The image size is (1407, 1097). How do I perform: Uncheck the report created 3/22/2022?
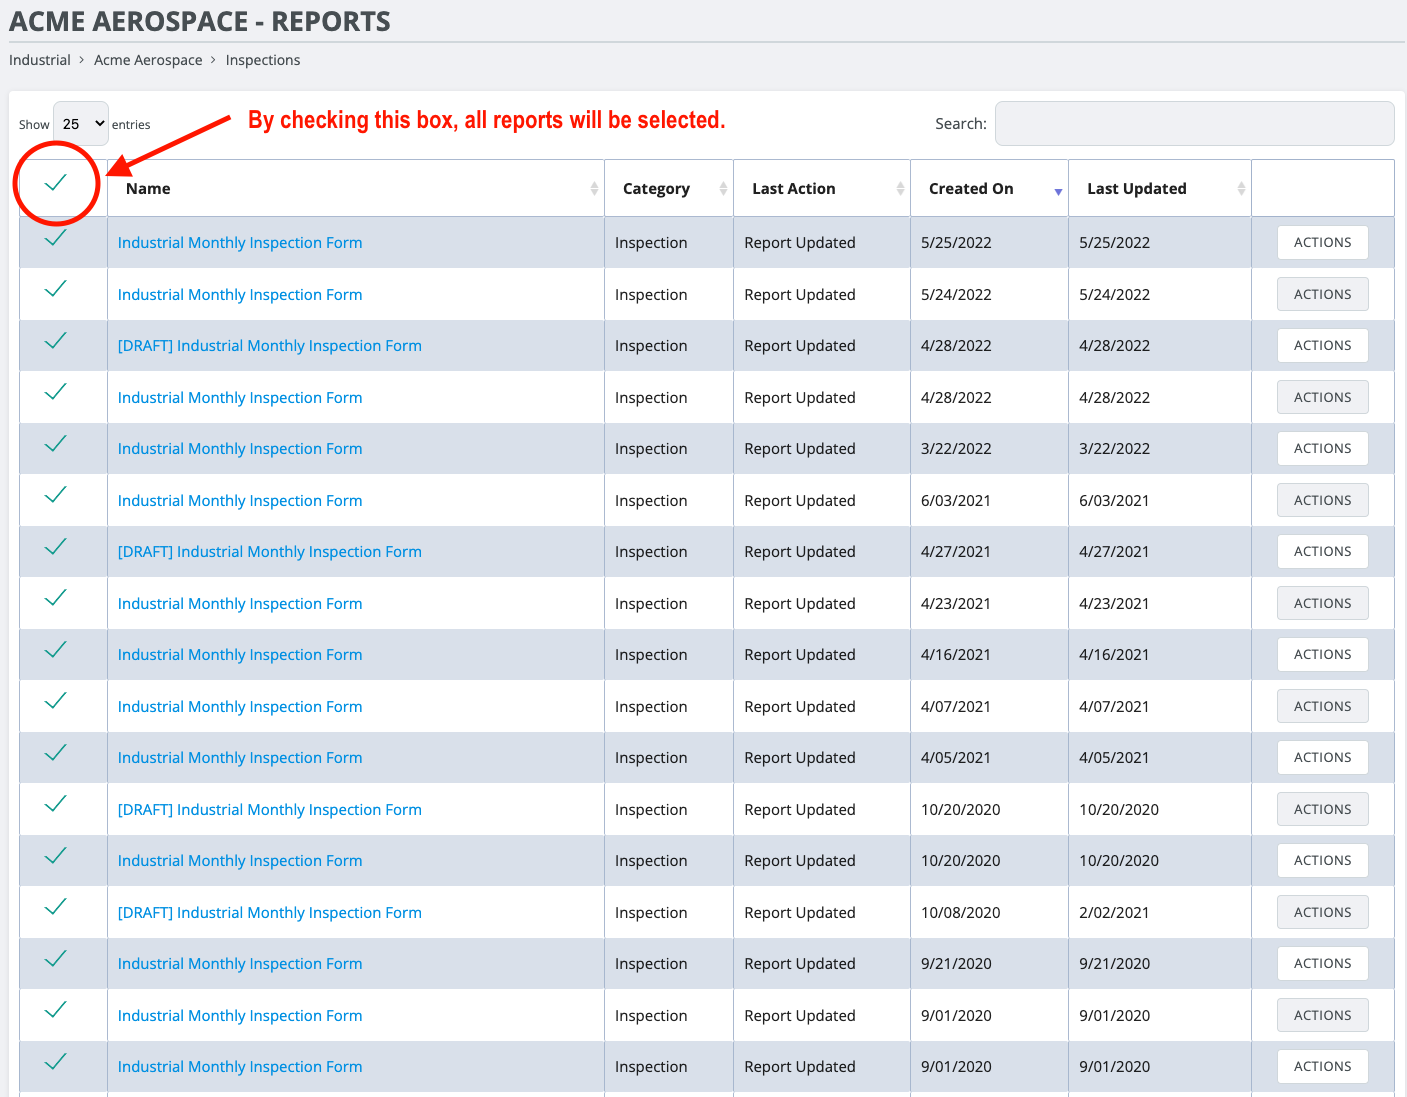point(56,444)
